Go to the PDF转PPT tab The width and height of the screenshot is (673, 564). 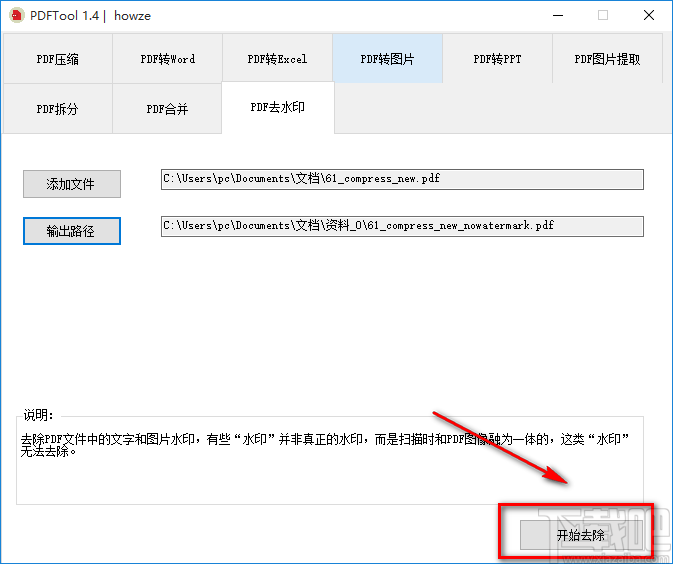click(497, 59)
